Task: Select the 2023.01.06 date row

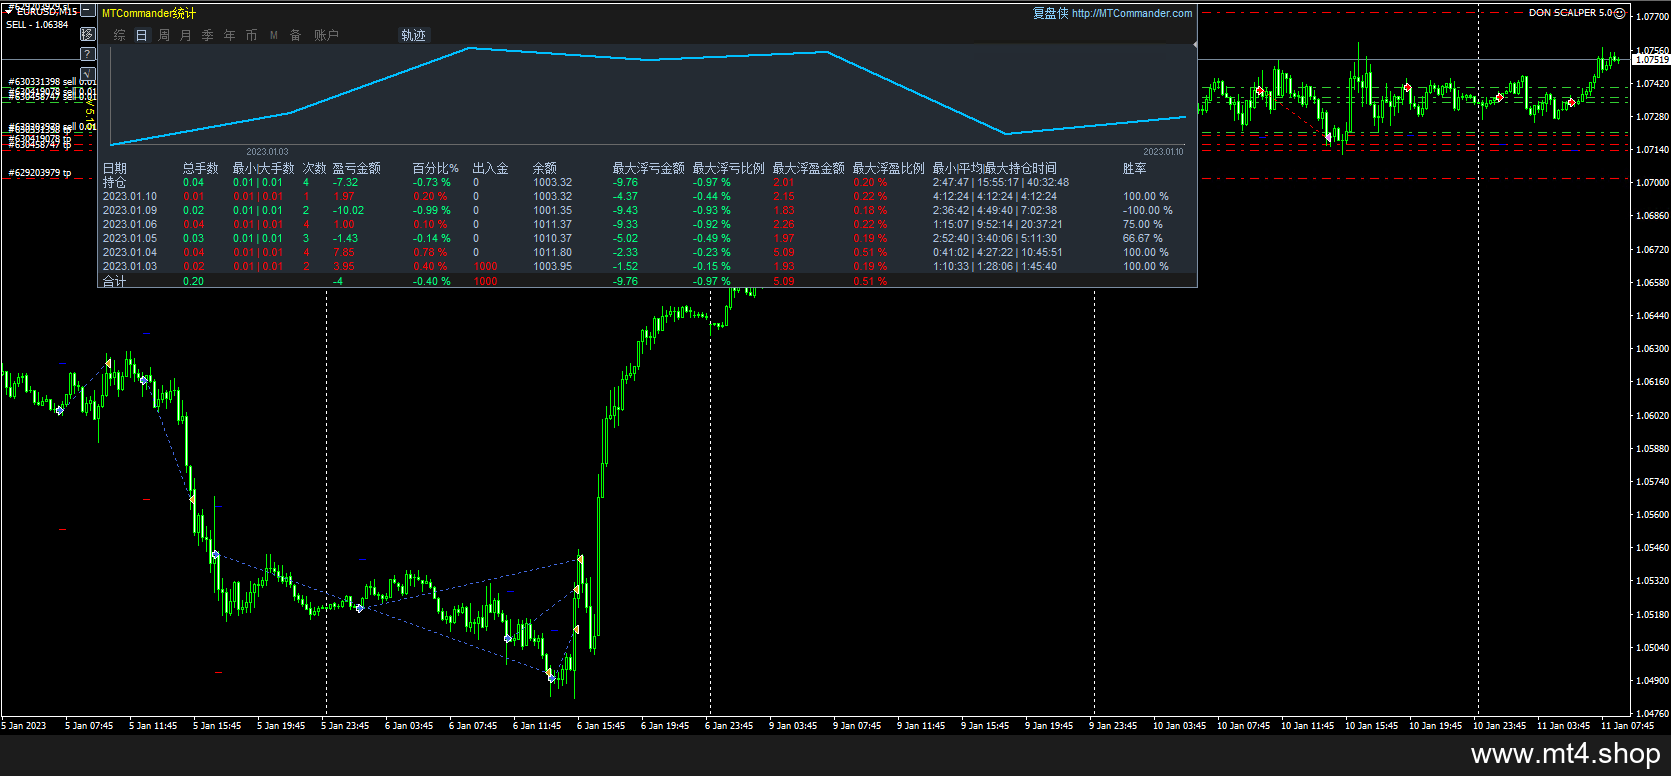Action: click(647, 224)
